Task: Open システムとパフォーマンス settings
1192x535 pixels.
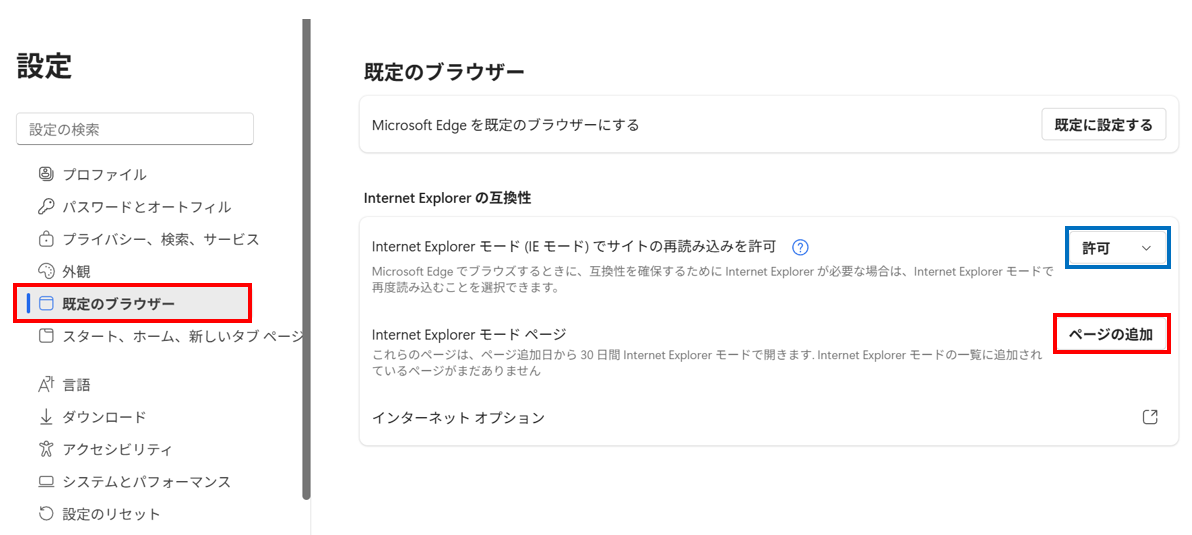Action: [147, 482]
